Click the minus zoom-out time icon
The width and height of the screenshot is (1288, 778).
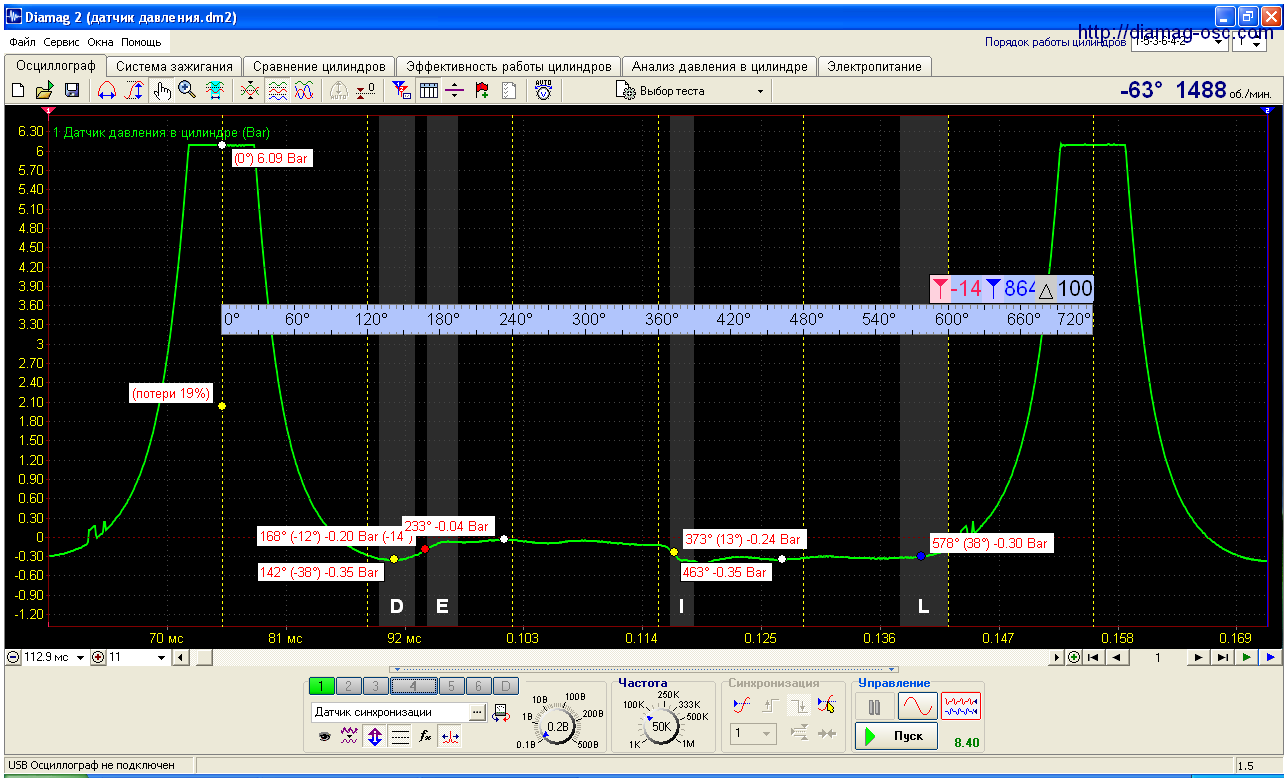click(12, 657)
